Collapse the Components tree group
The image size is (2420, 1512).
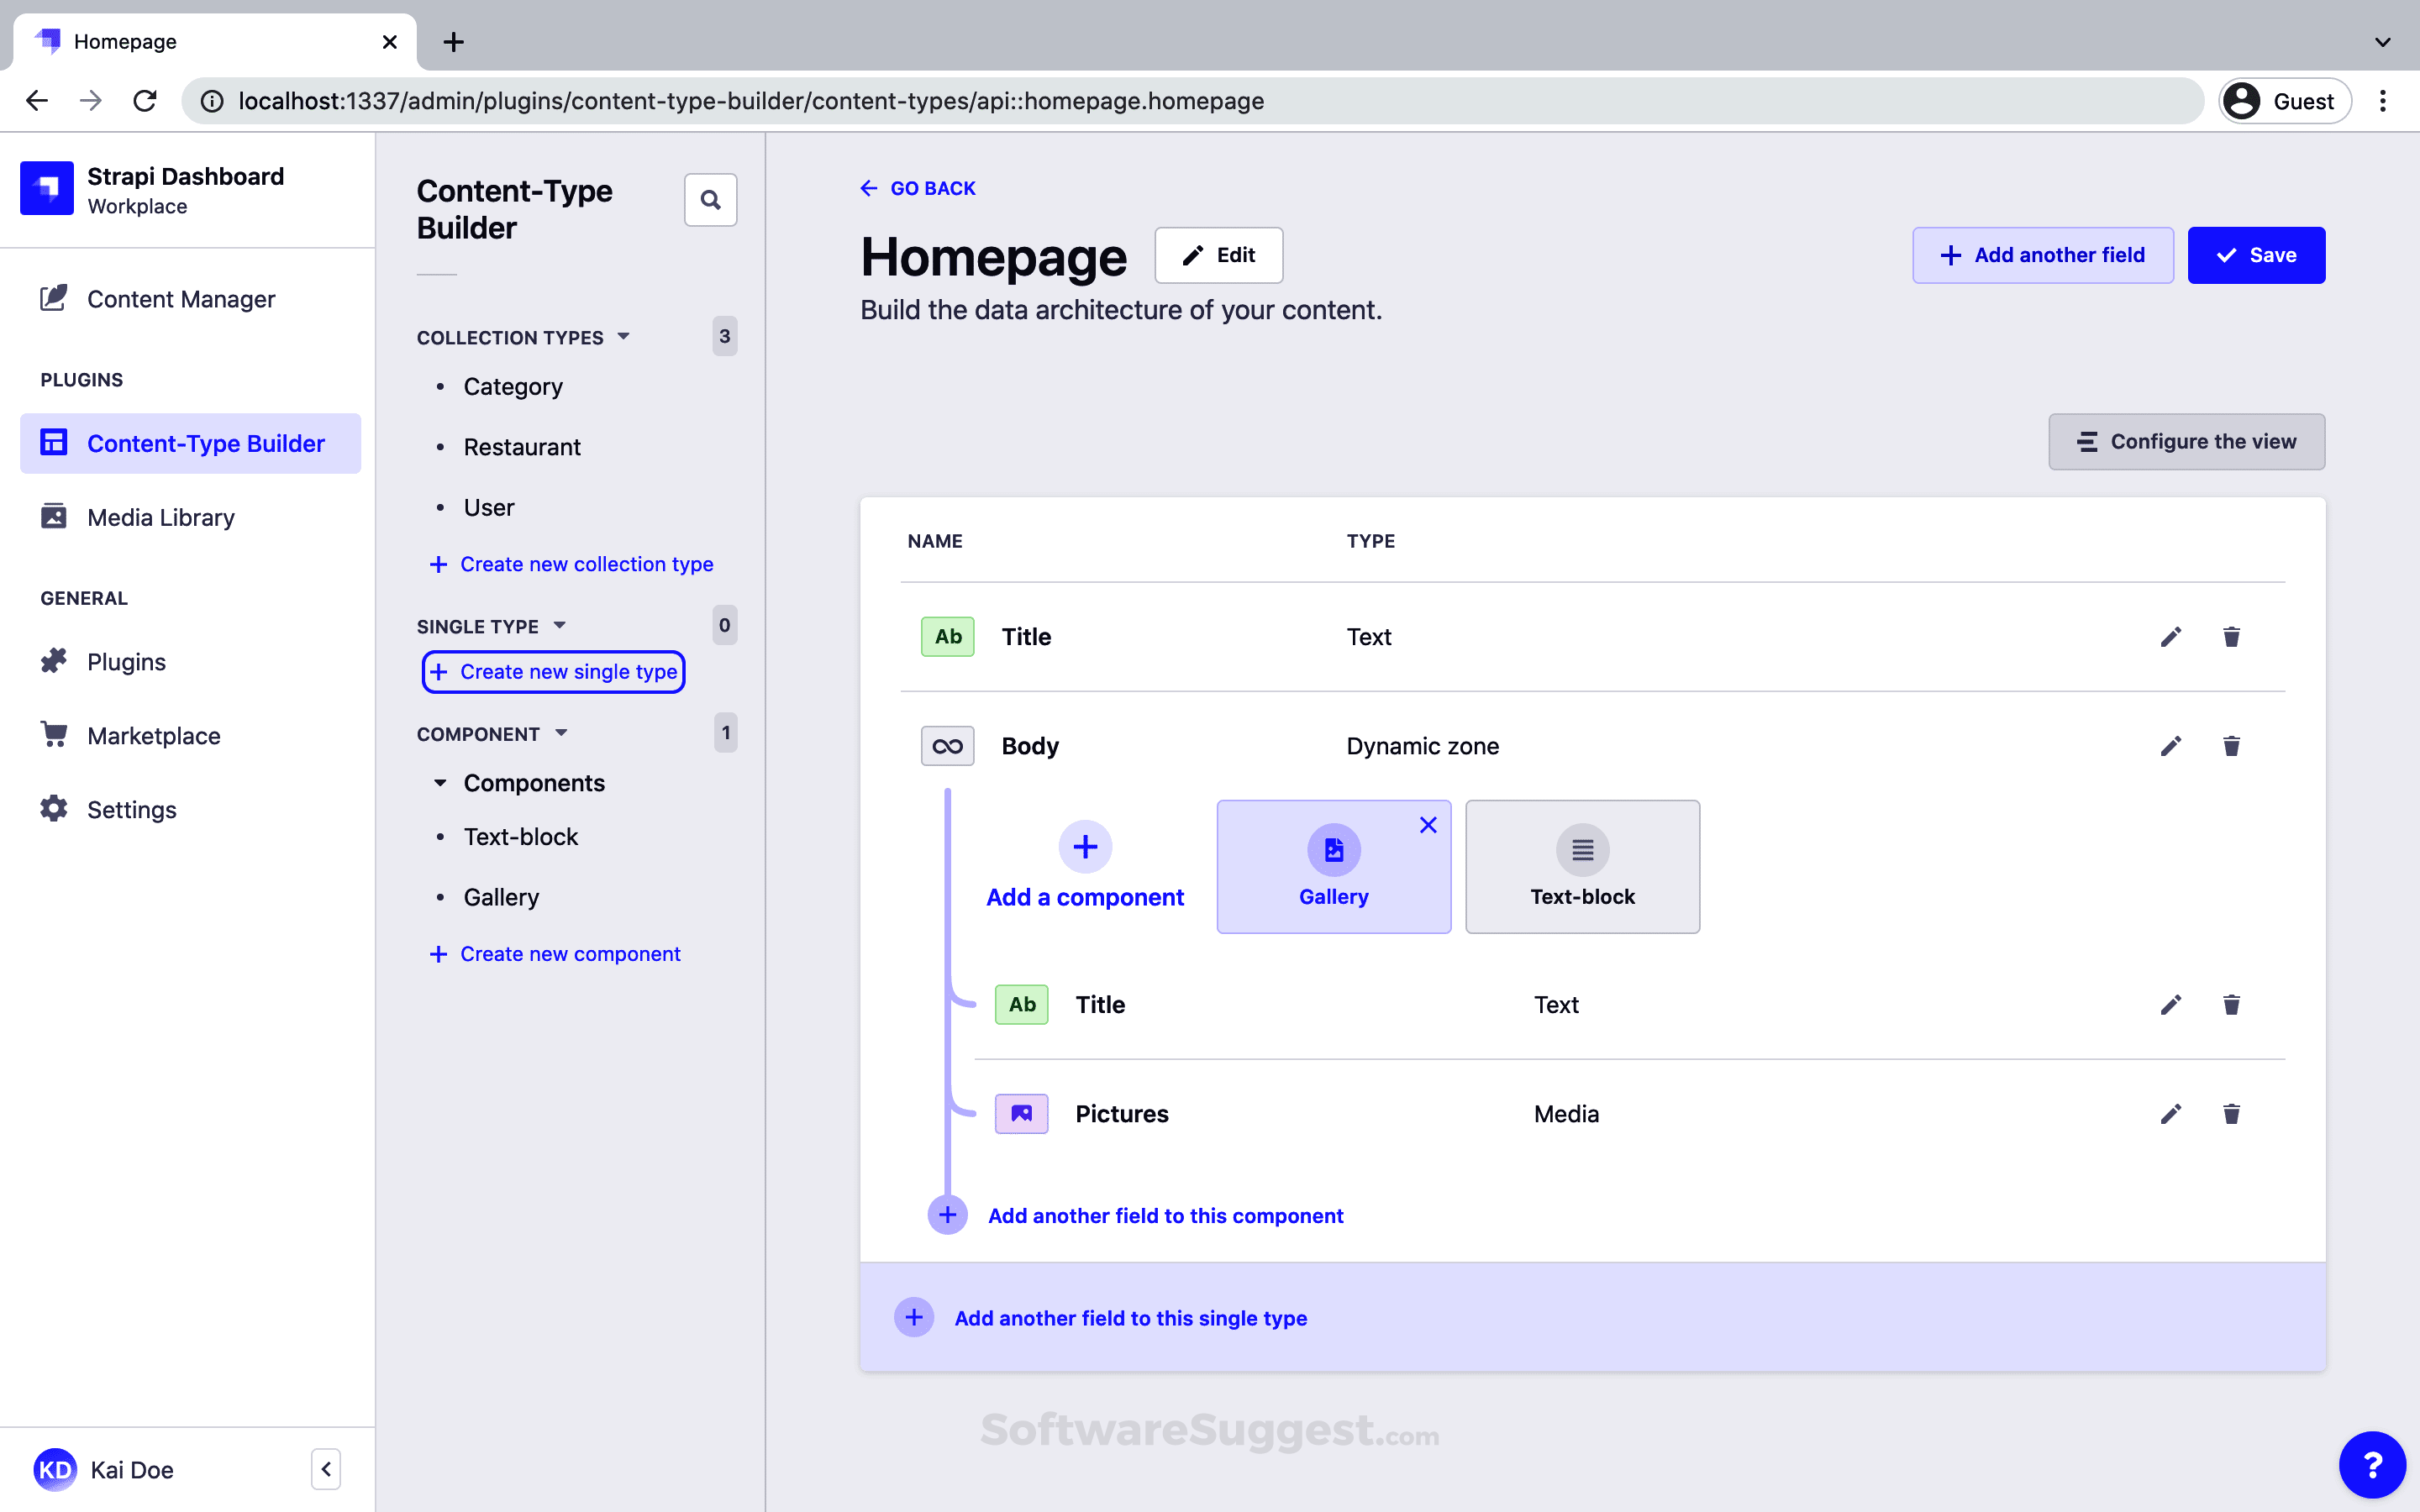(x=440, y=783)
